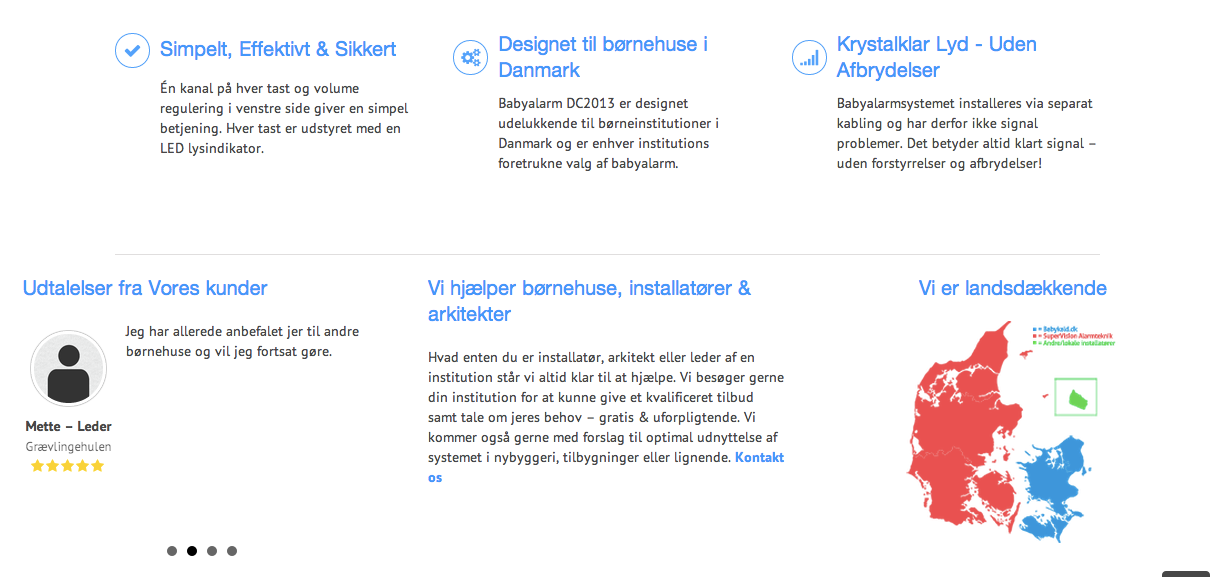This screenshot has width=1215, height=577.
Task: Click the gears icon beside Designet til børnehuse
Action: tap(469, 57)
